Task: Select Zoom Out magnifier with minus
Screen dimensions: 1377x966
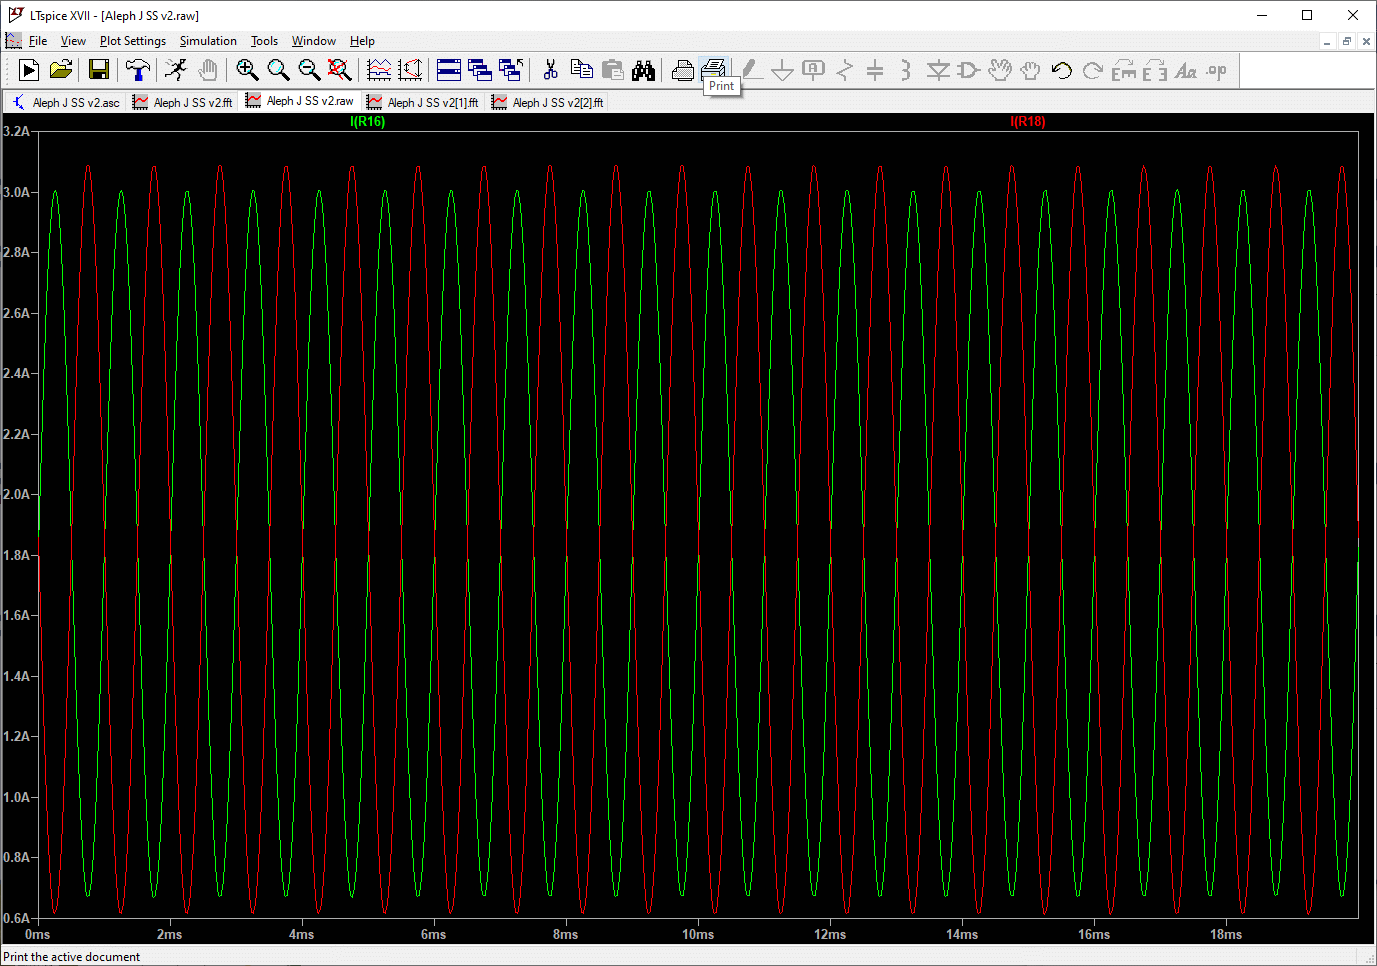Action: tap(309, 70)
